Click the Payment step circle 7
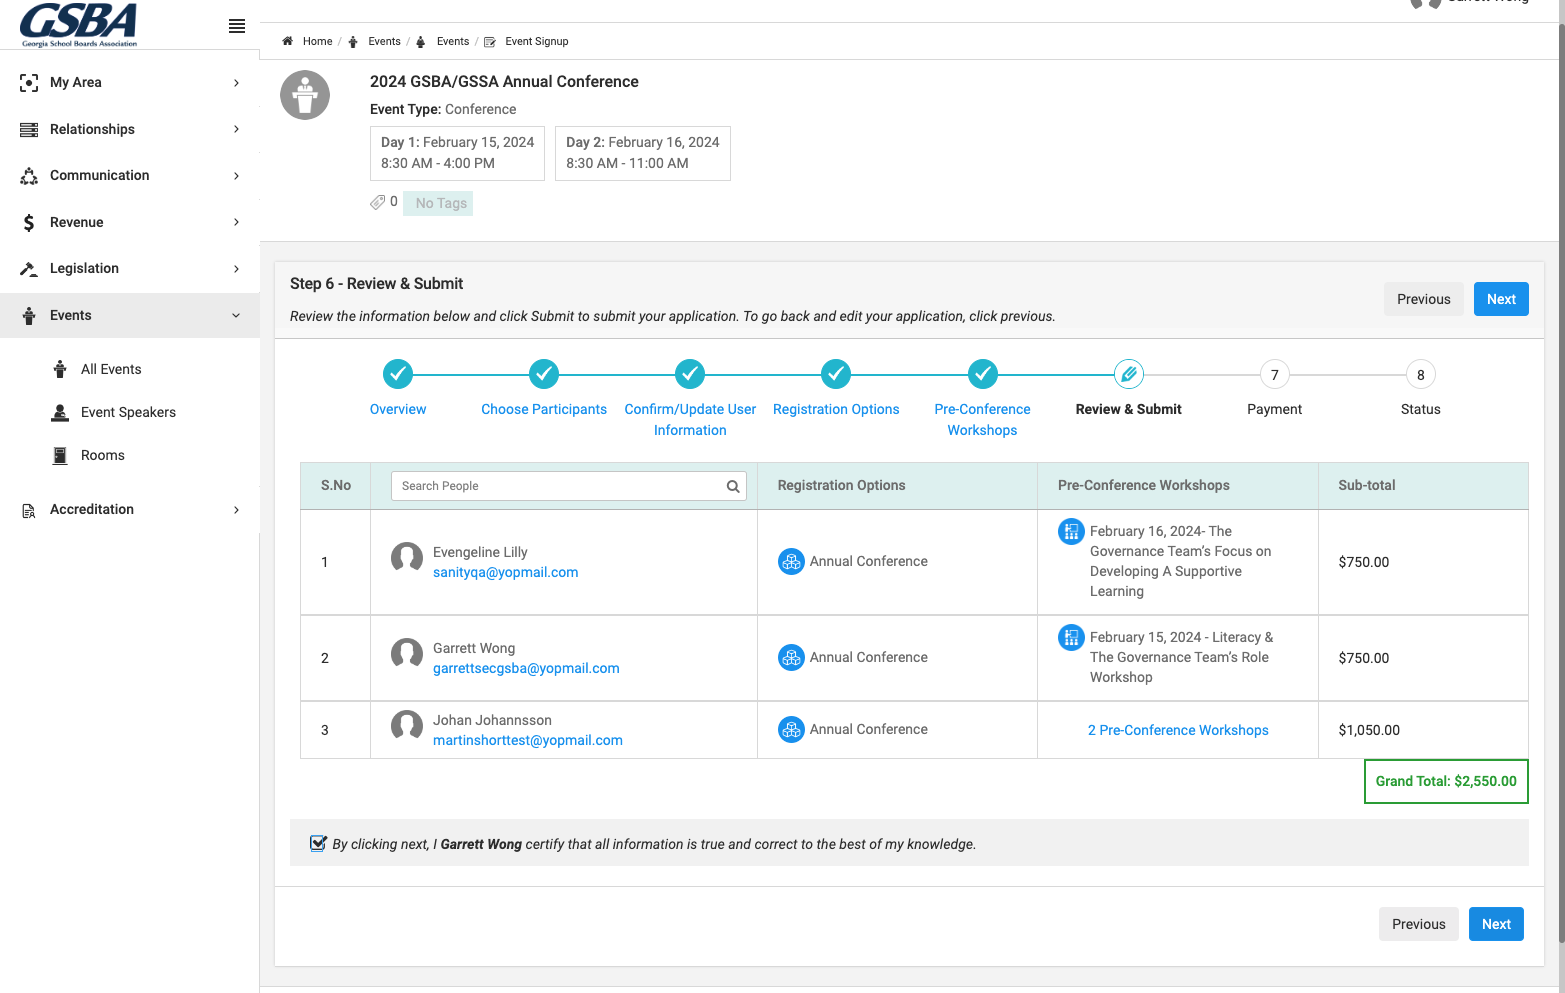The height and width of the screenshot is (993, 1565). click(x=1275, y=374)
